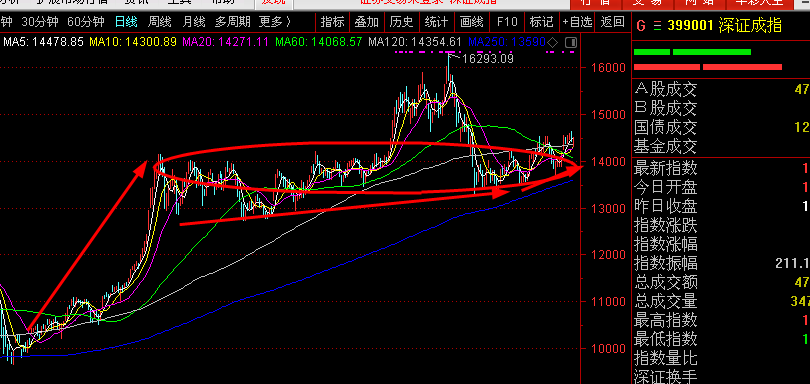Click the 标记 mark button
The width and height of the screenshot is (810, 384).
pyautogui.click(x=541, y=22)
